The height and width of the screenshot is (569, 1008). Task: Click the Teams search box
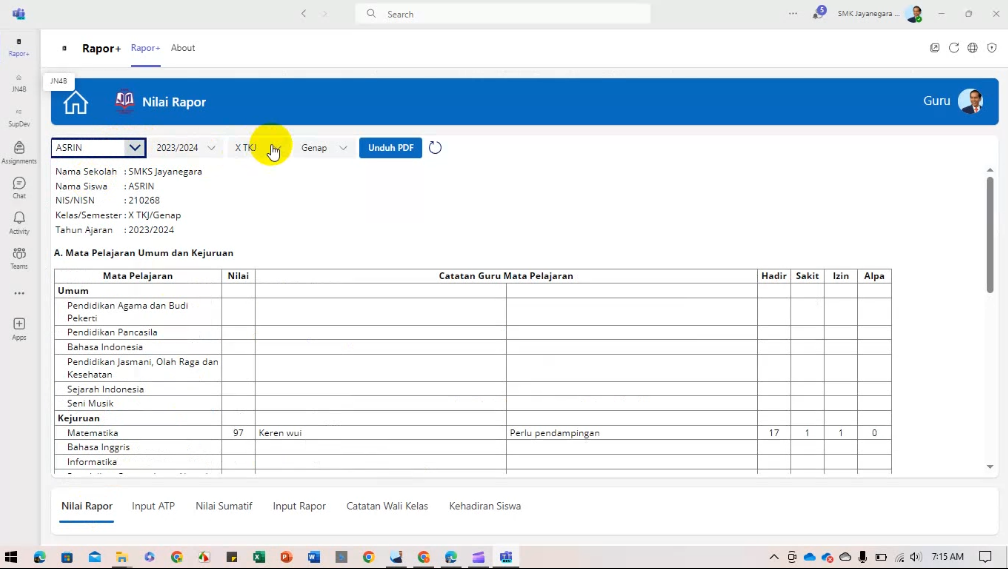pos(503,14)
